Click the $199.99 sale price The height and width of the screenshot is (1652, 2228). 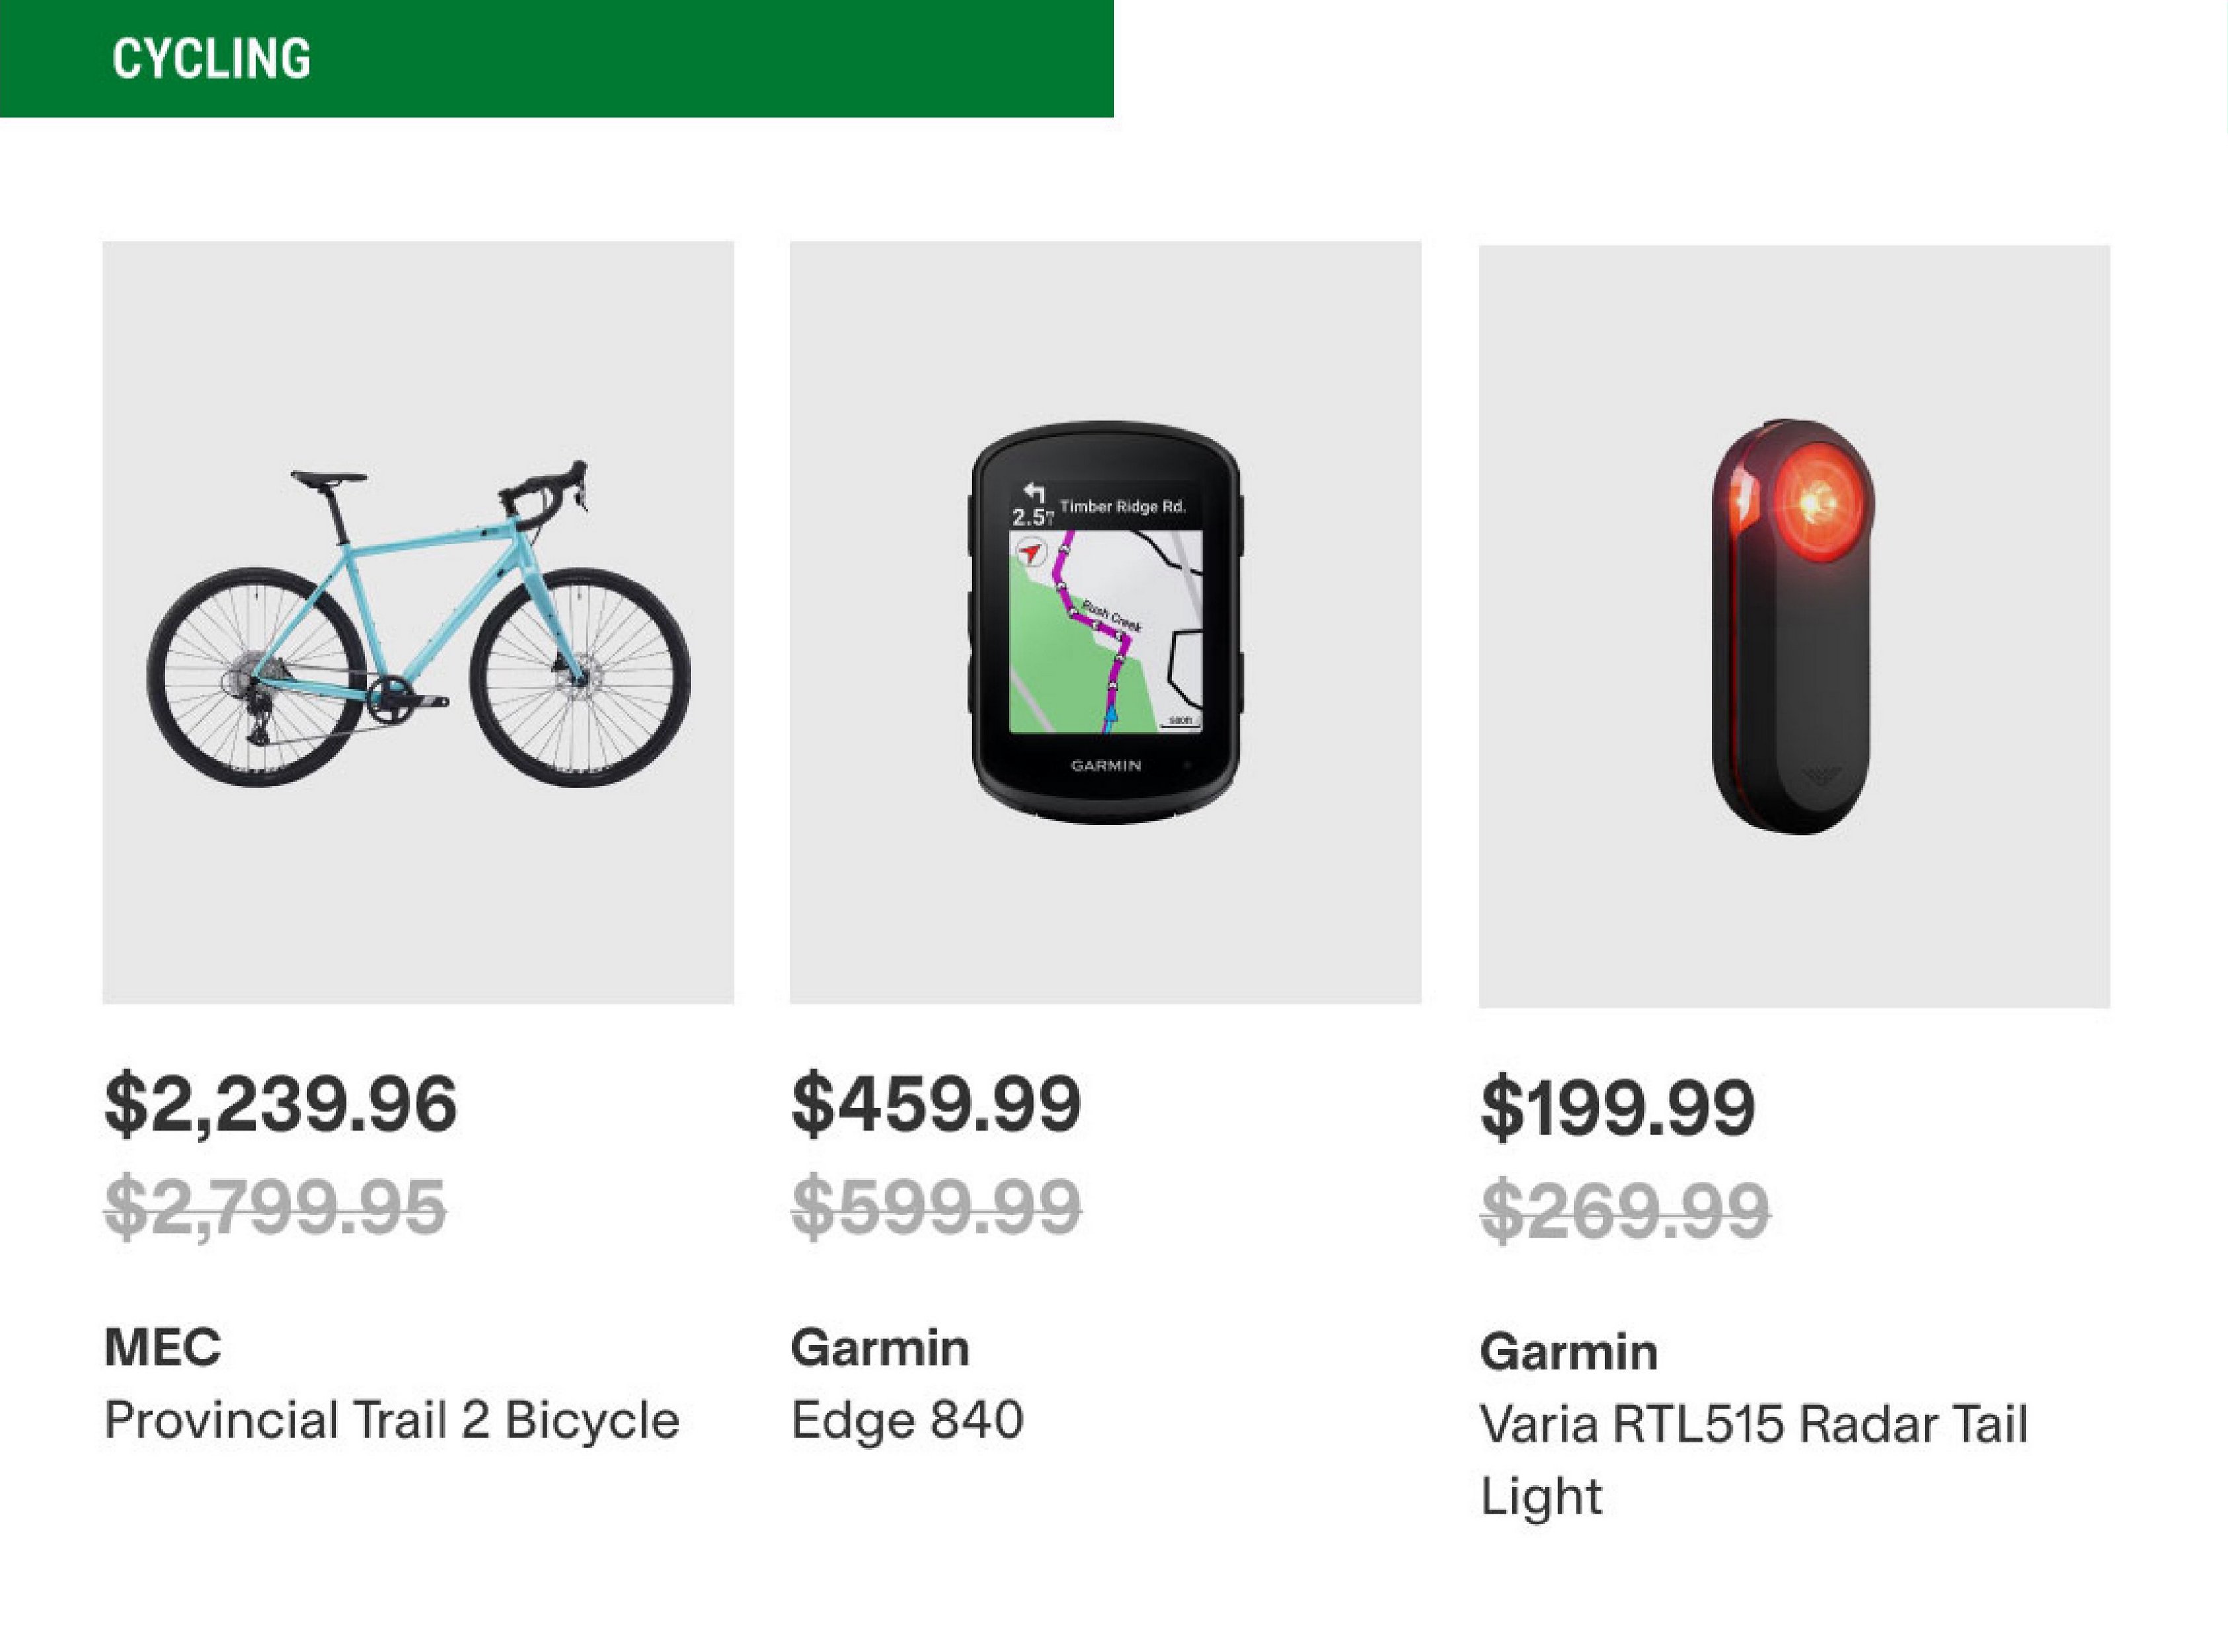pyautogui.click(x=1618, y=1108)
